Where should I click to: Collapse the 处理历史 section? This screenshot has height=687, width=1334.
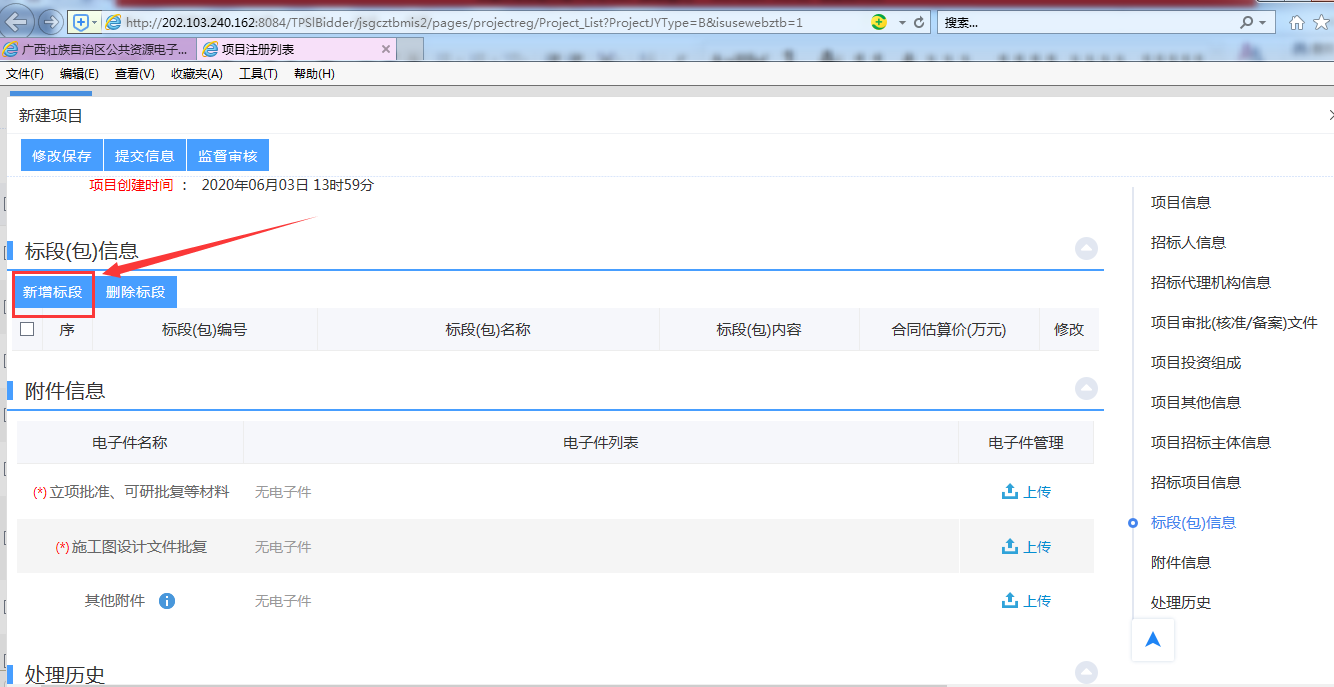pyautogui.click(x=1086, y=673)
